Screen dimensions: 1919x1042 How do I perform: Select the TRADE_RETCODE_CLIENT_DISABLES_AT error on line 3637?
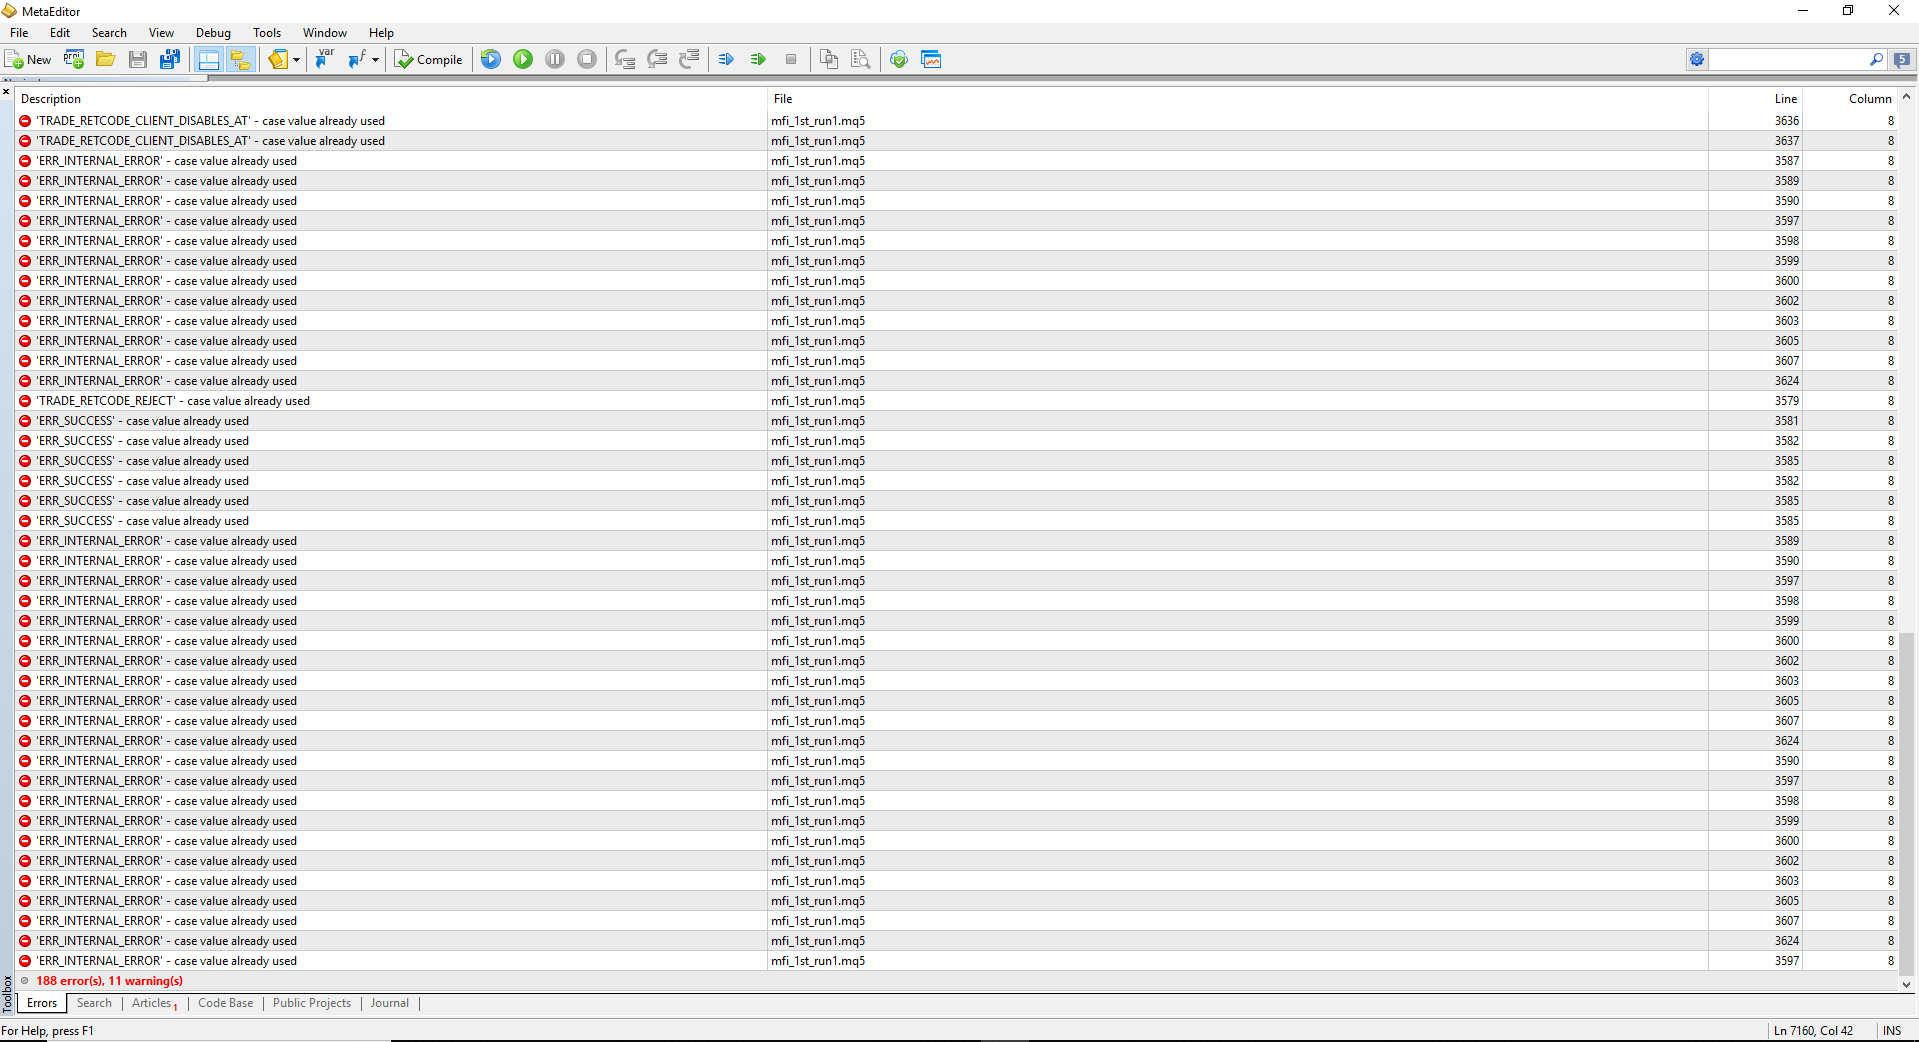point(956,141)
